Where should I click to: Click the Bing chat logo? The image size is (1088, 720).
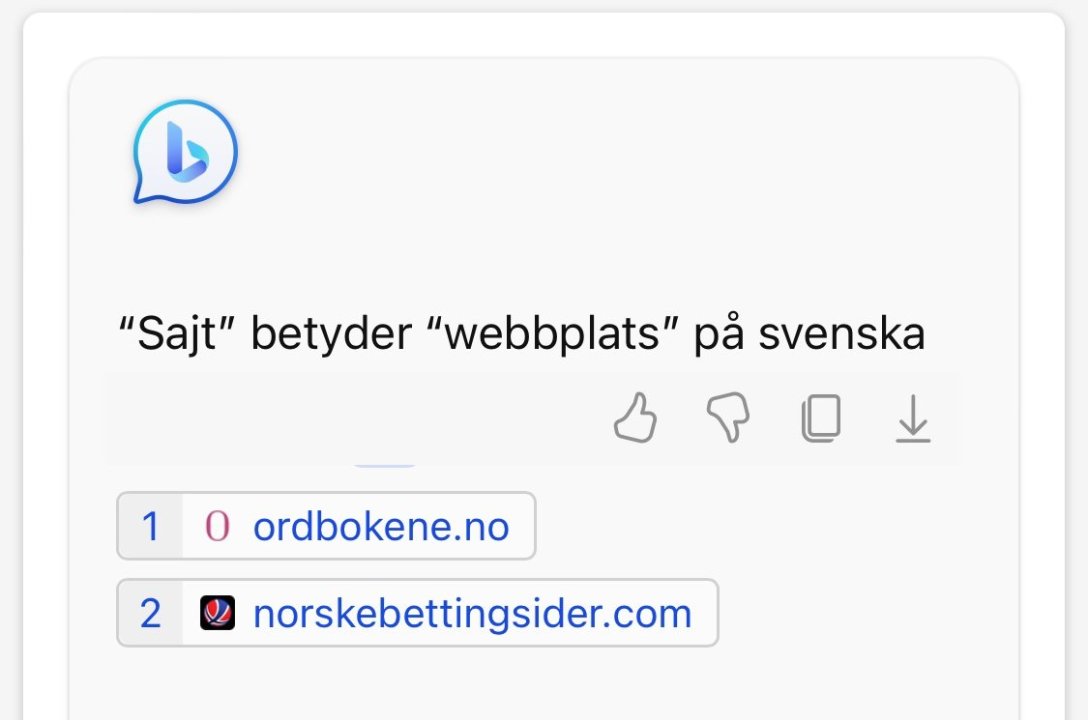(x=185, y=153)
